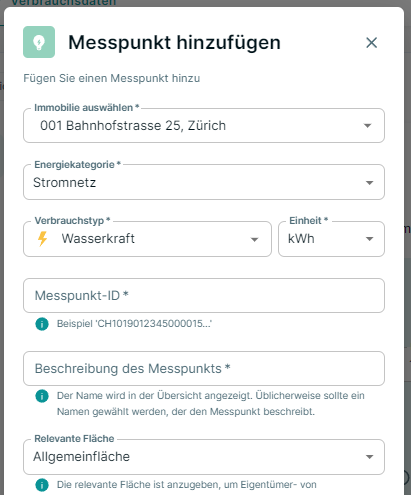The width and height of the screenshot is (411, 495).
Task: Open the Einheit kWh dropdown
Action: tap(331, 239)
